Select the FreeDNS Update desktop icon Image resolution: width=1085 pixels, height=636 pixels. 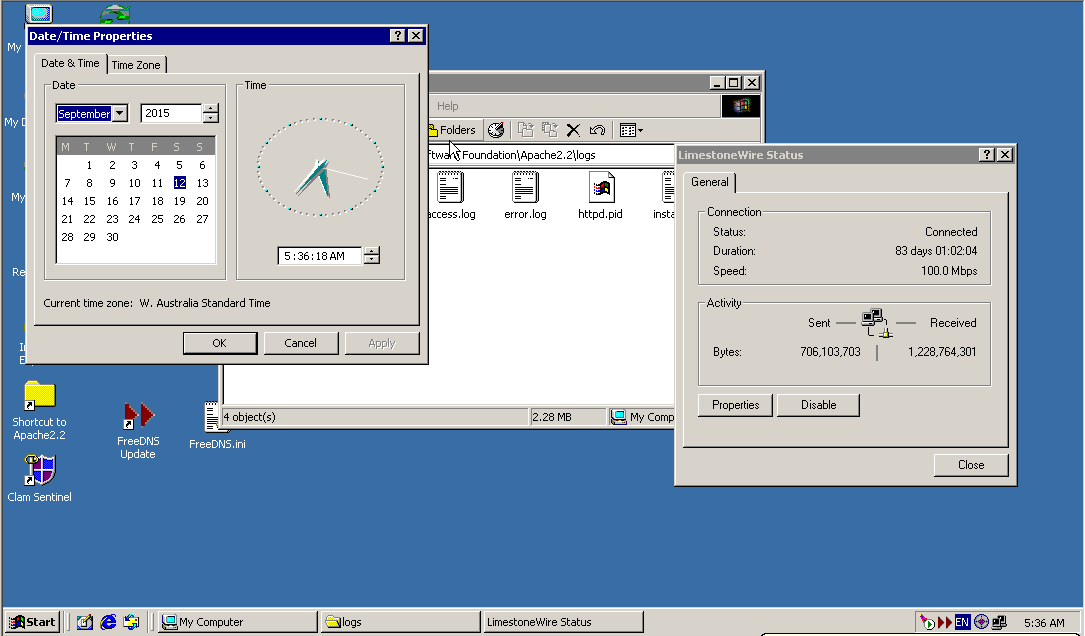138,430
